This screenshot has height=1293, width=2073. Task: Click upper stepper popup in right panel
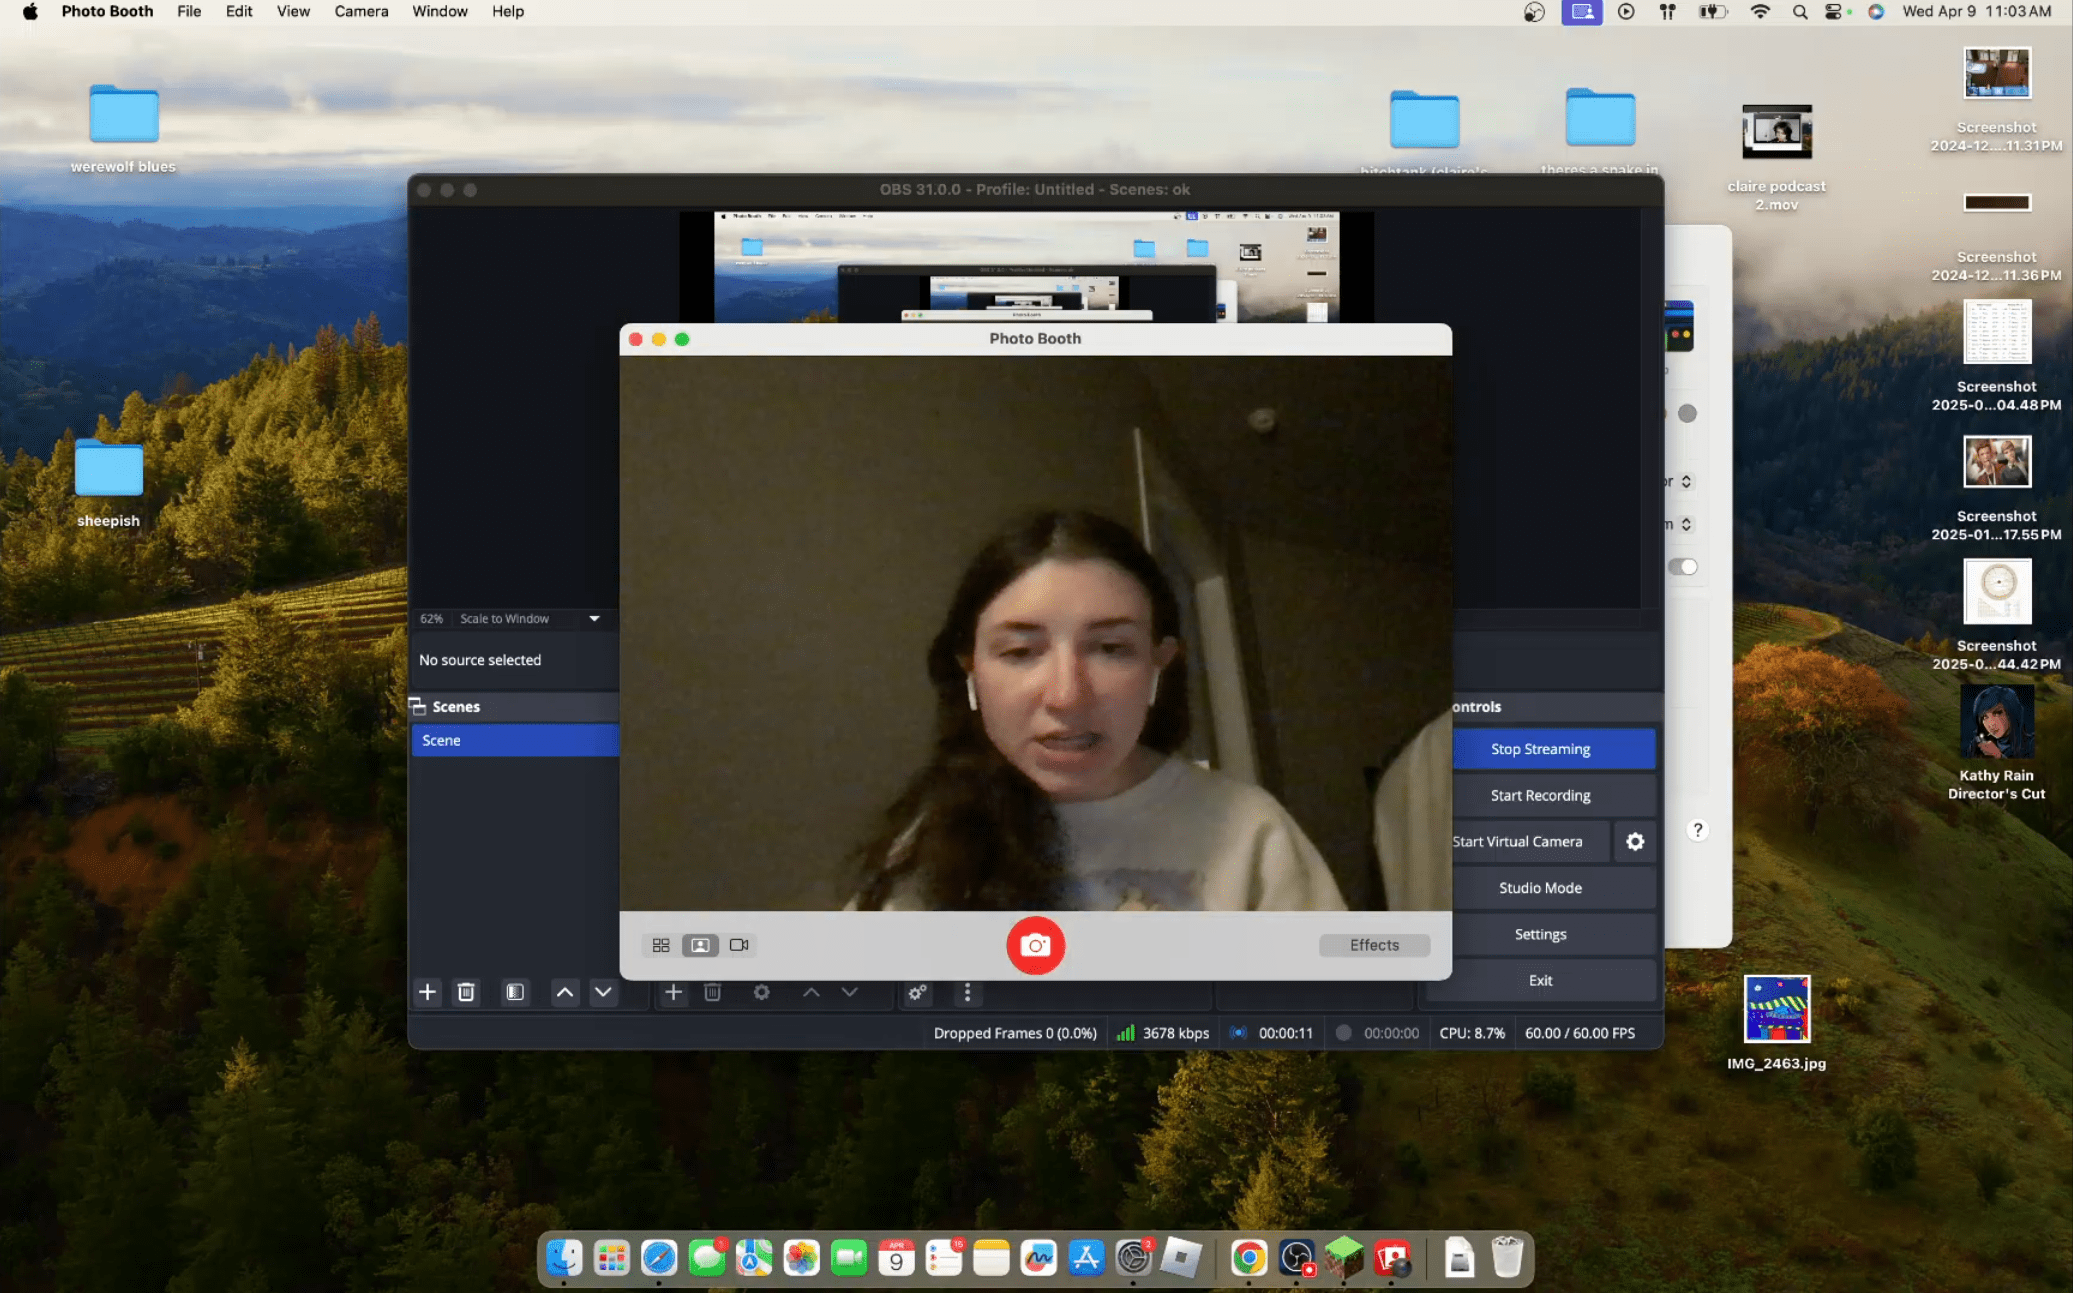tap(1686, 482)
